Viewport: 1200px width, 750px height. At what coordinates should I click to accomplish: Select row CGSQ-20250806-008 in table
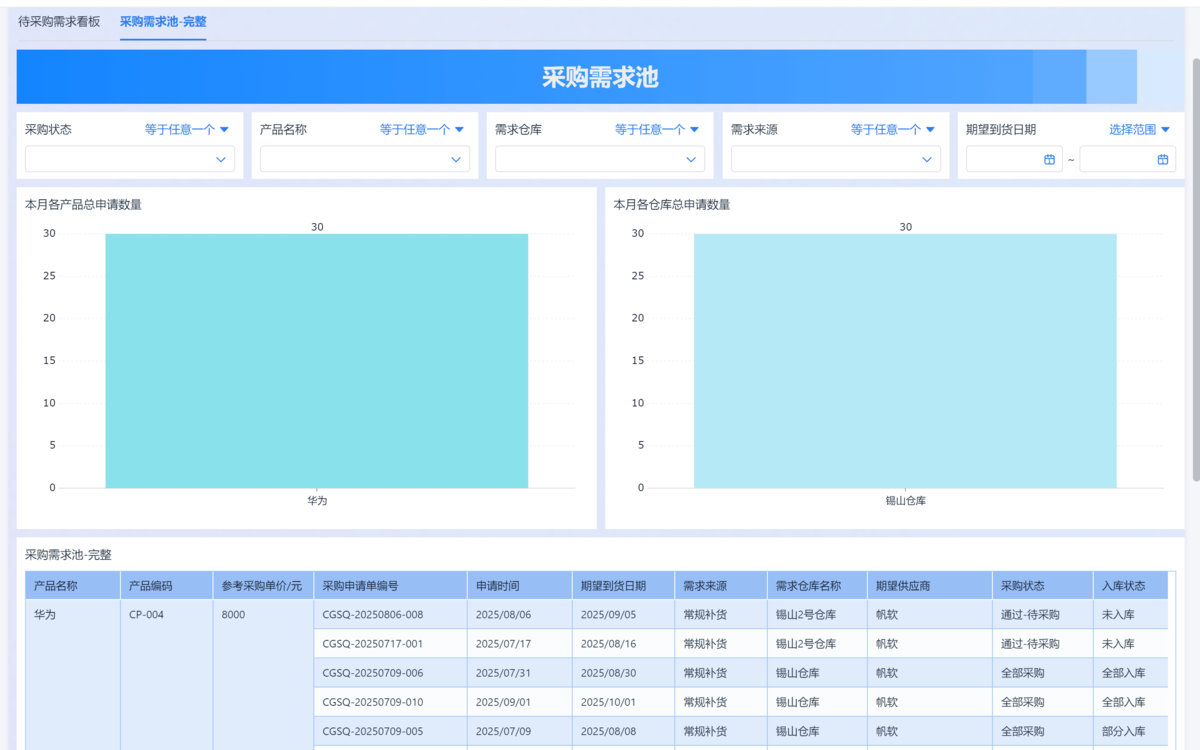click(x=373, y=615)
